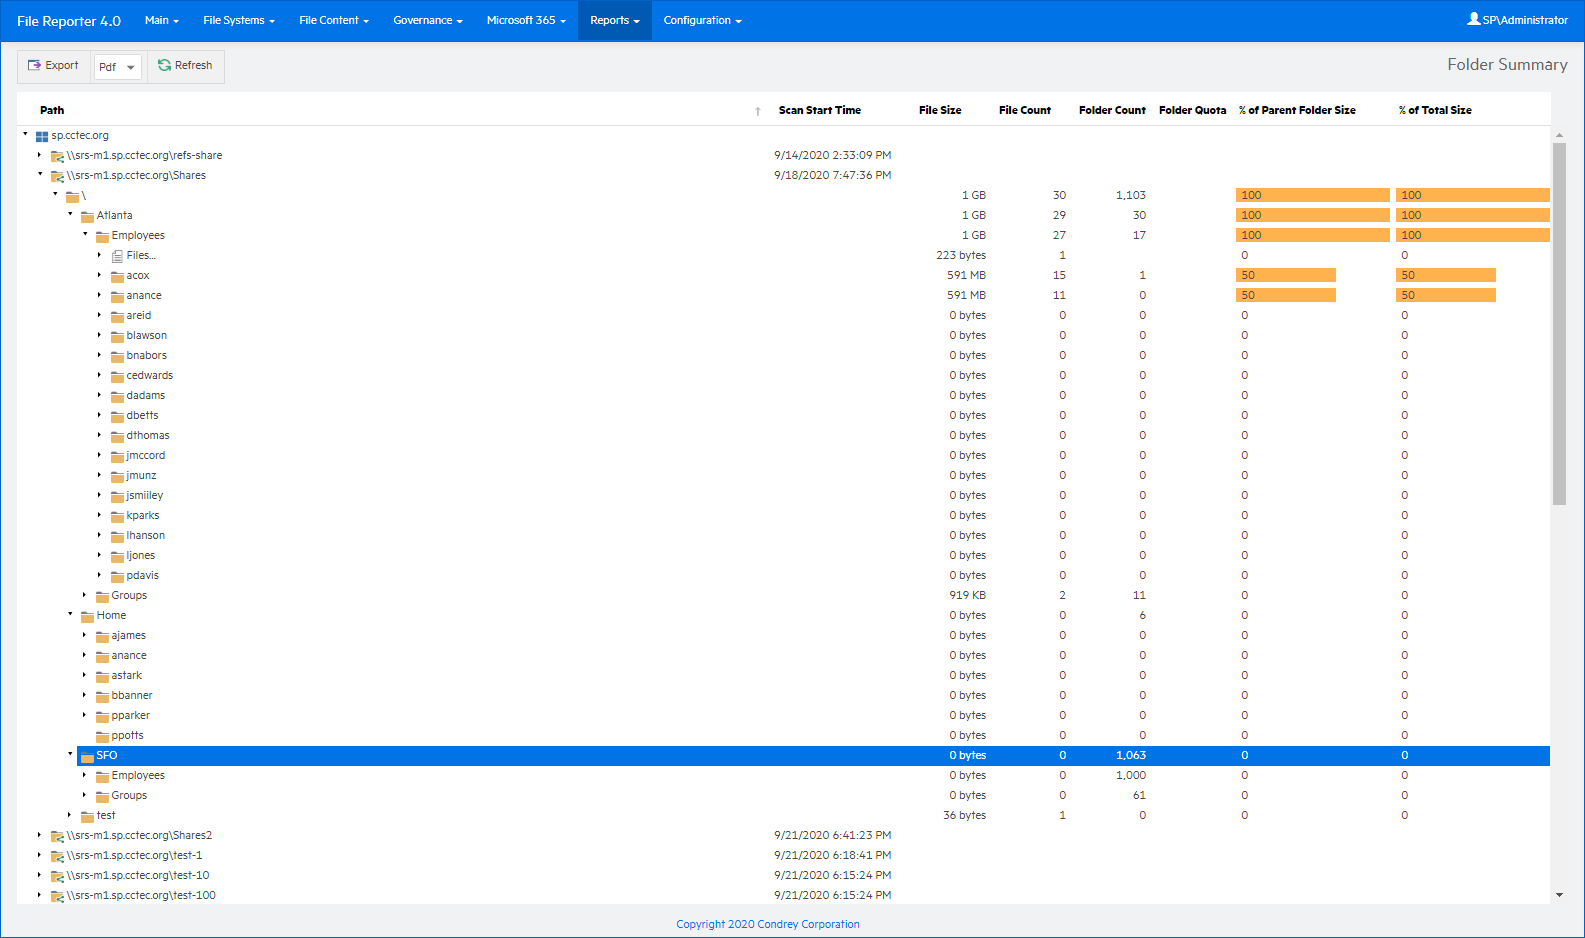
Task: Open the Pdf export format dropdown
Action: (x=117, y=67)
